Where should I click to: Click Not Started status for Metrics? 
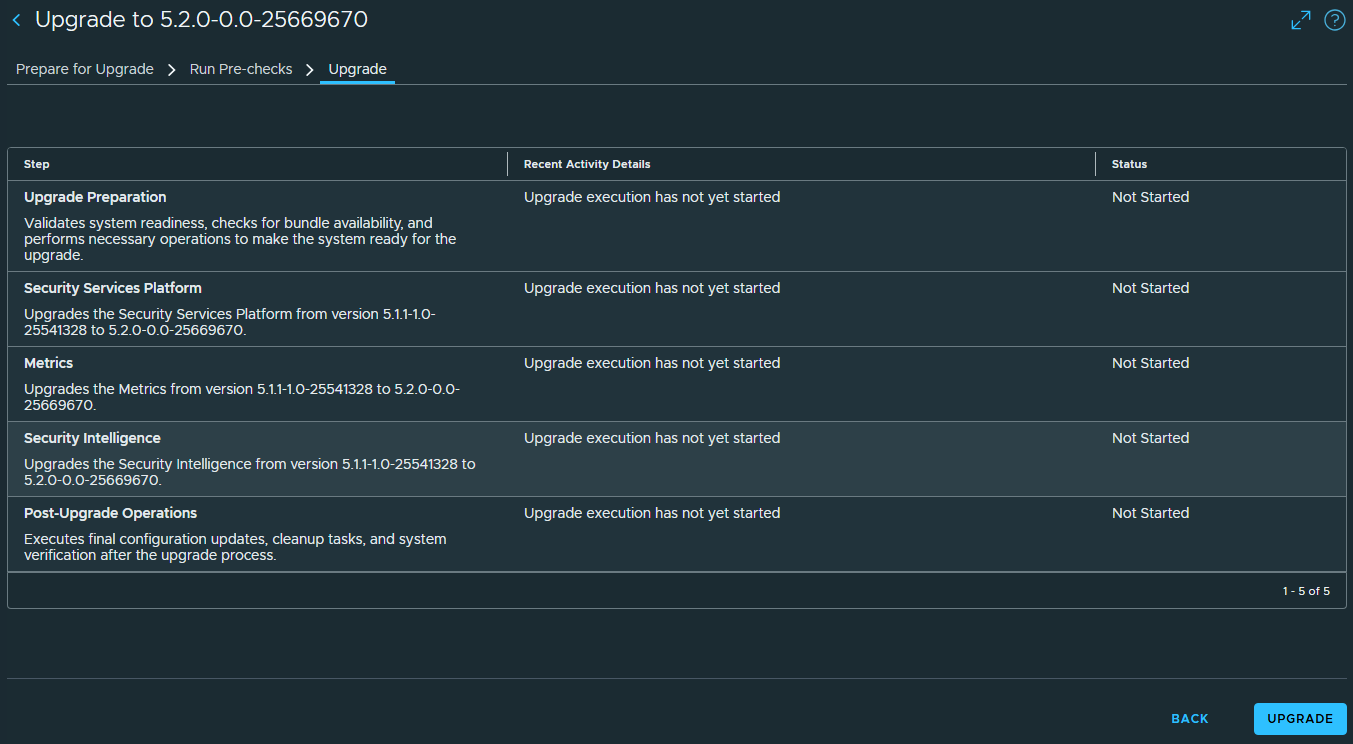pyautogui.click(x=1150, y=363)
